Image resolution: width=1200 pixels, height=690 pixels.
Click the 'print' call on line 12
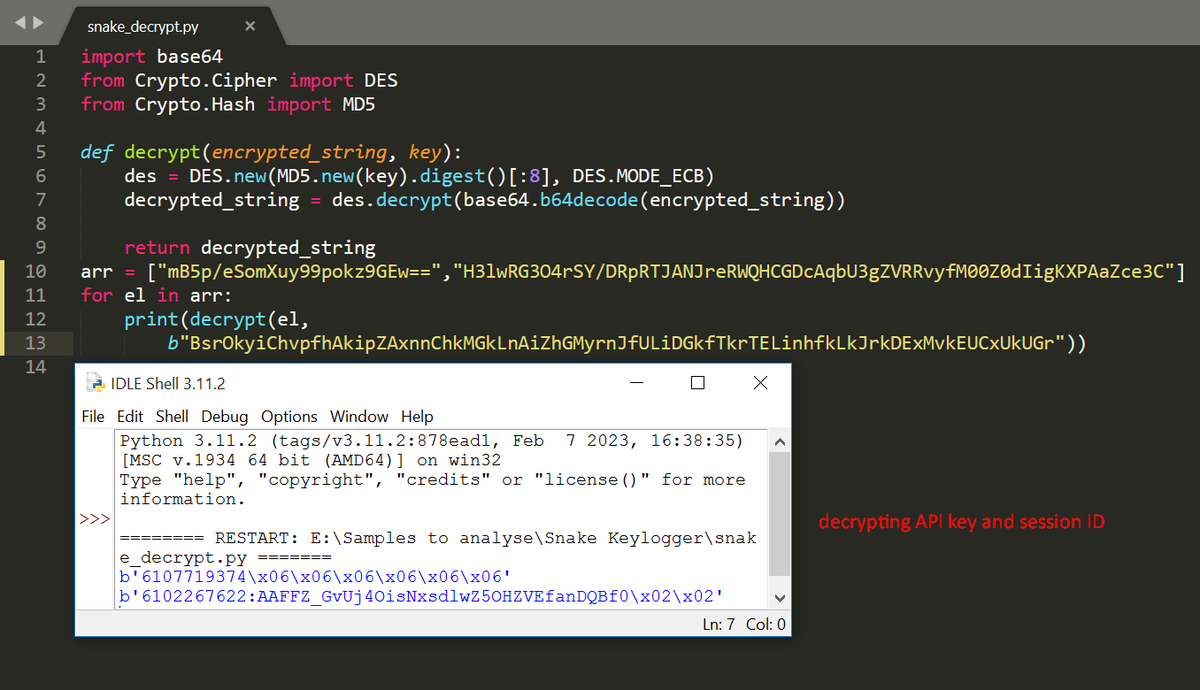(x=151, y=320)
